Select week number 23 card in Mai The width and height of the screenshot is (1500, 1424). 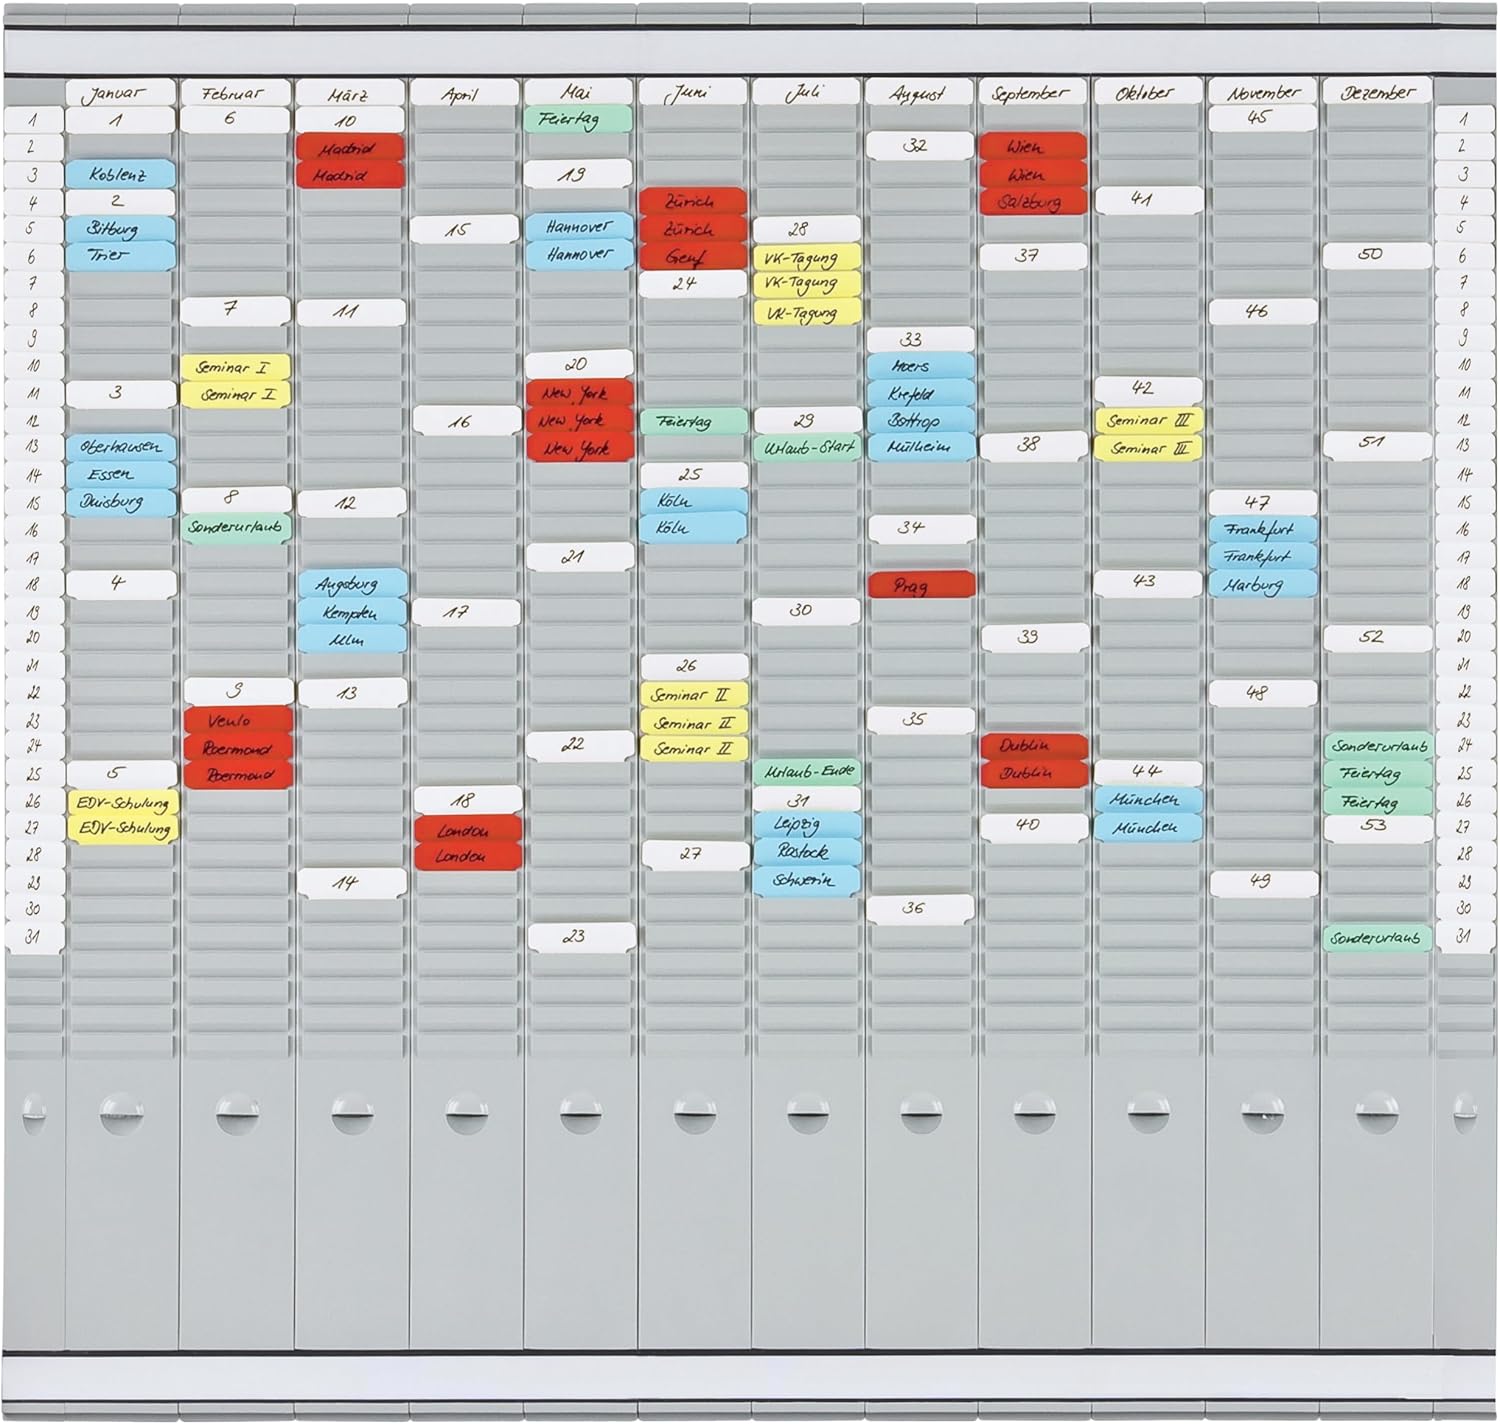point(579,936)
